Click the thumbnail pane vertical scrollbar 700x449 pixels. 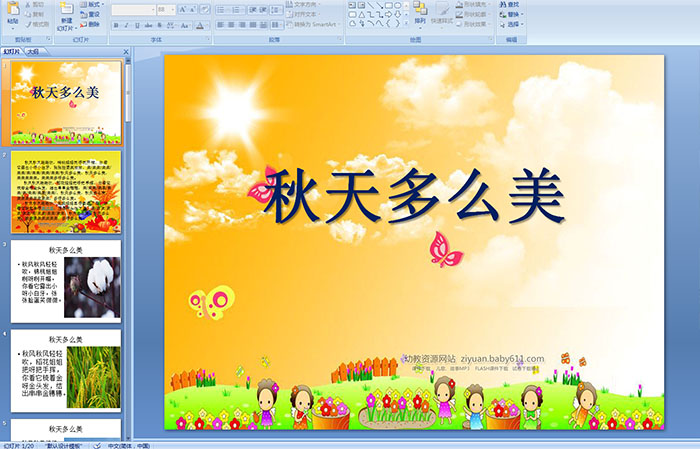point(129,250)
